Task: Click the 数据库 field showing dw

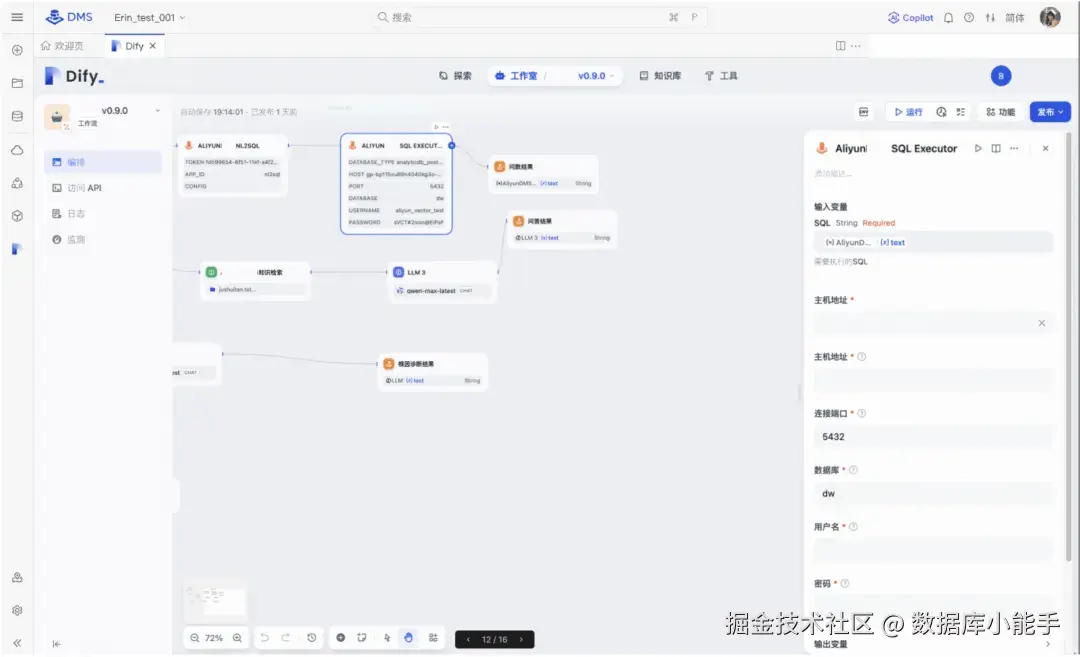Action: pyautogui.click(x=933, y=494)
